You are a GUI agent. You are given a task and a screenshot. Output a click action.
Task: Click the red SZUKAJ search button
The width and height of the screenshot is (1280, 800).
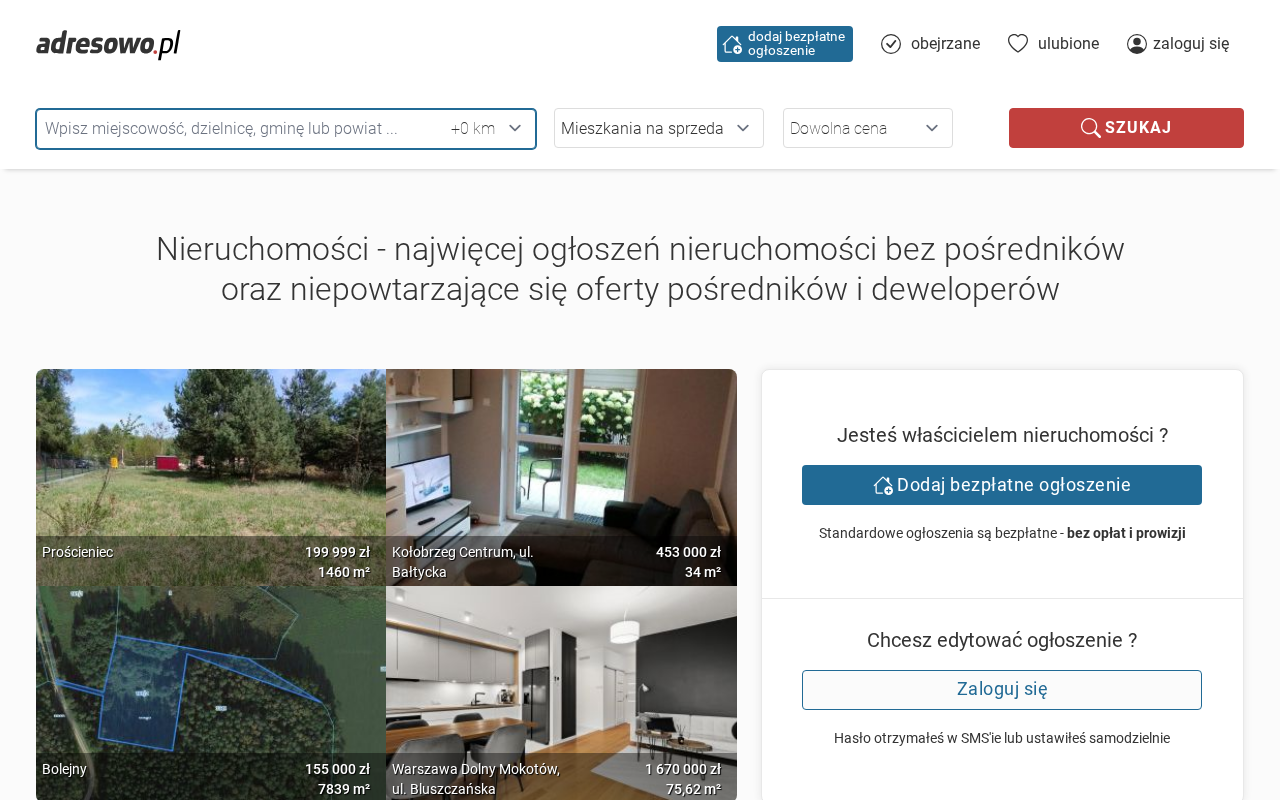tap(1126, 128)
